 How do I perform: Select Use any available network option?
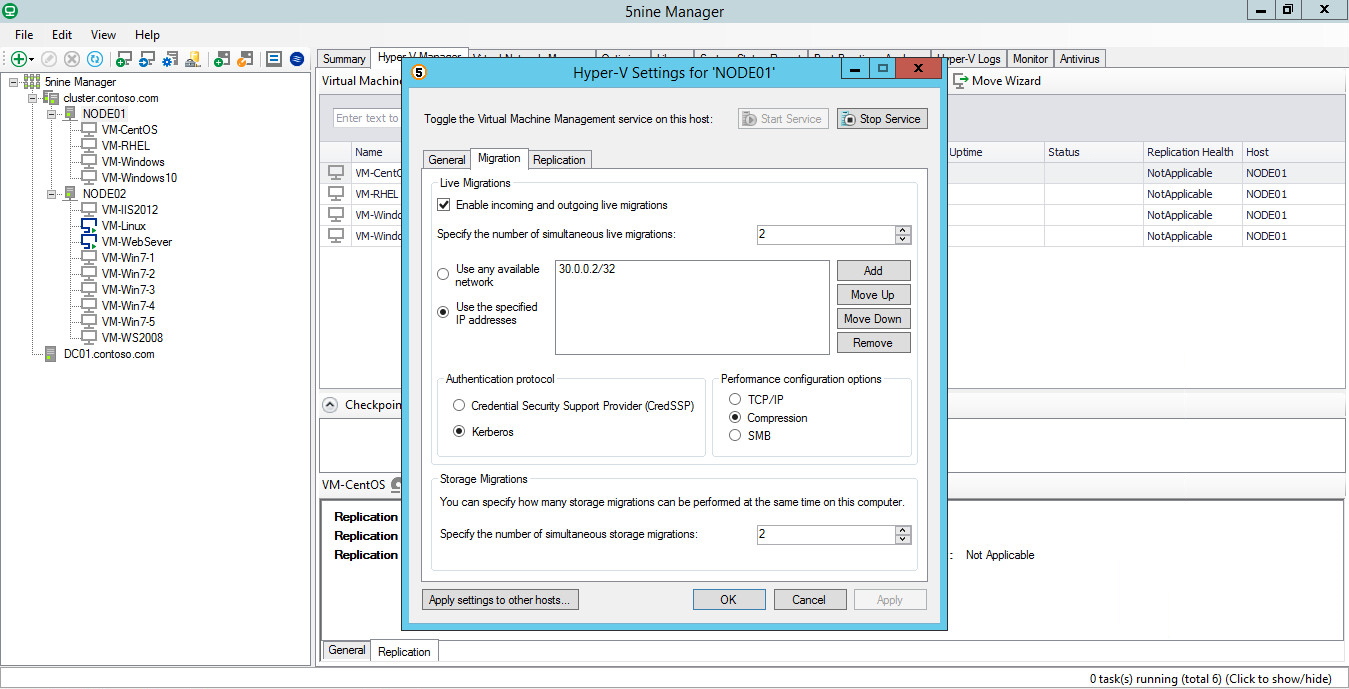(x=444, y=273)
